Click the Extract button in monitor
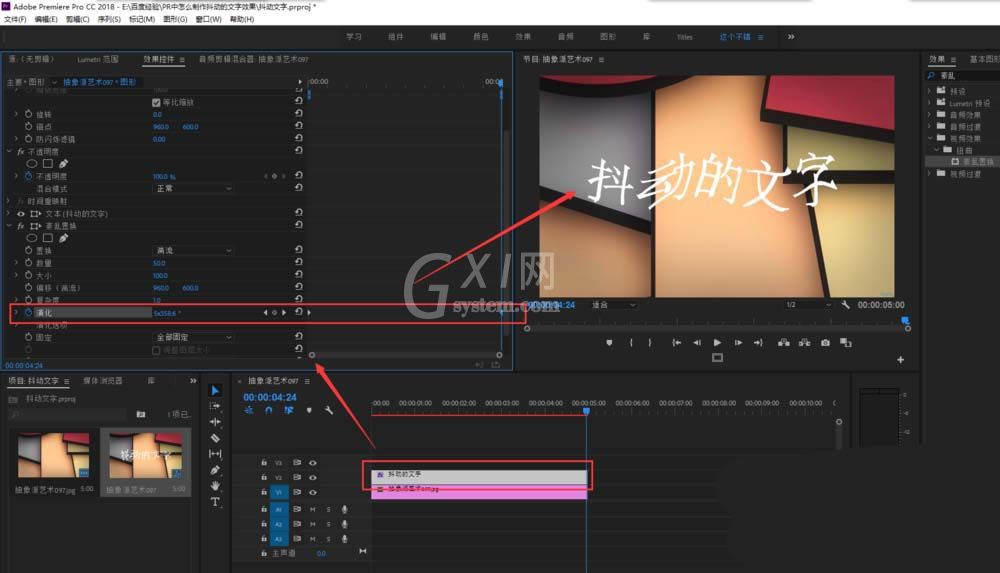 click(804, 343)
